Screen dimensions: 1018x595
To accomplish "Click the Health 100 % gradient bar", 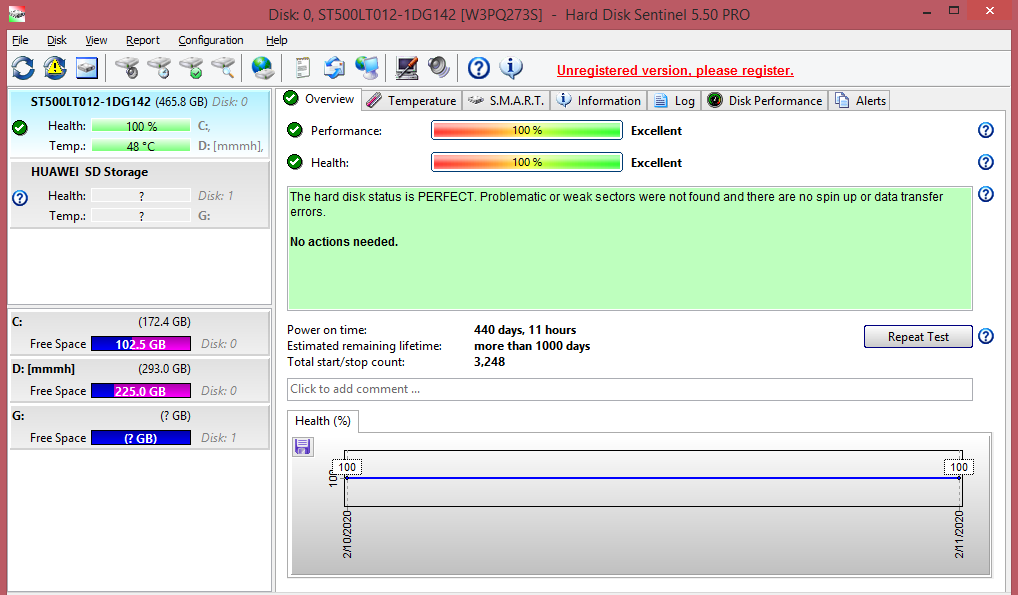I will [x=527, y=162].
